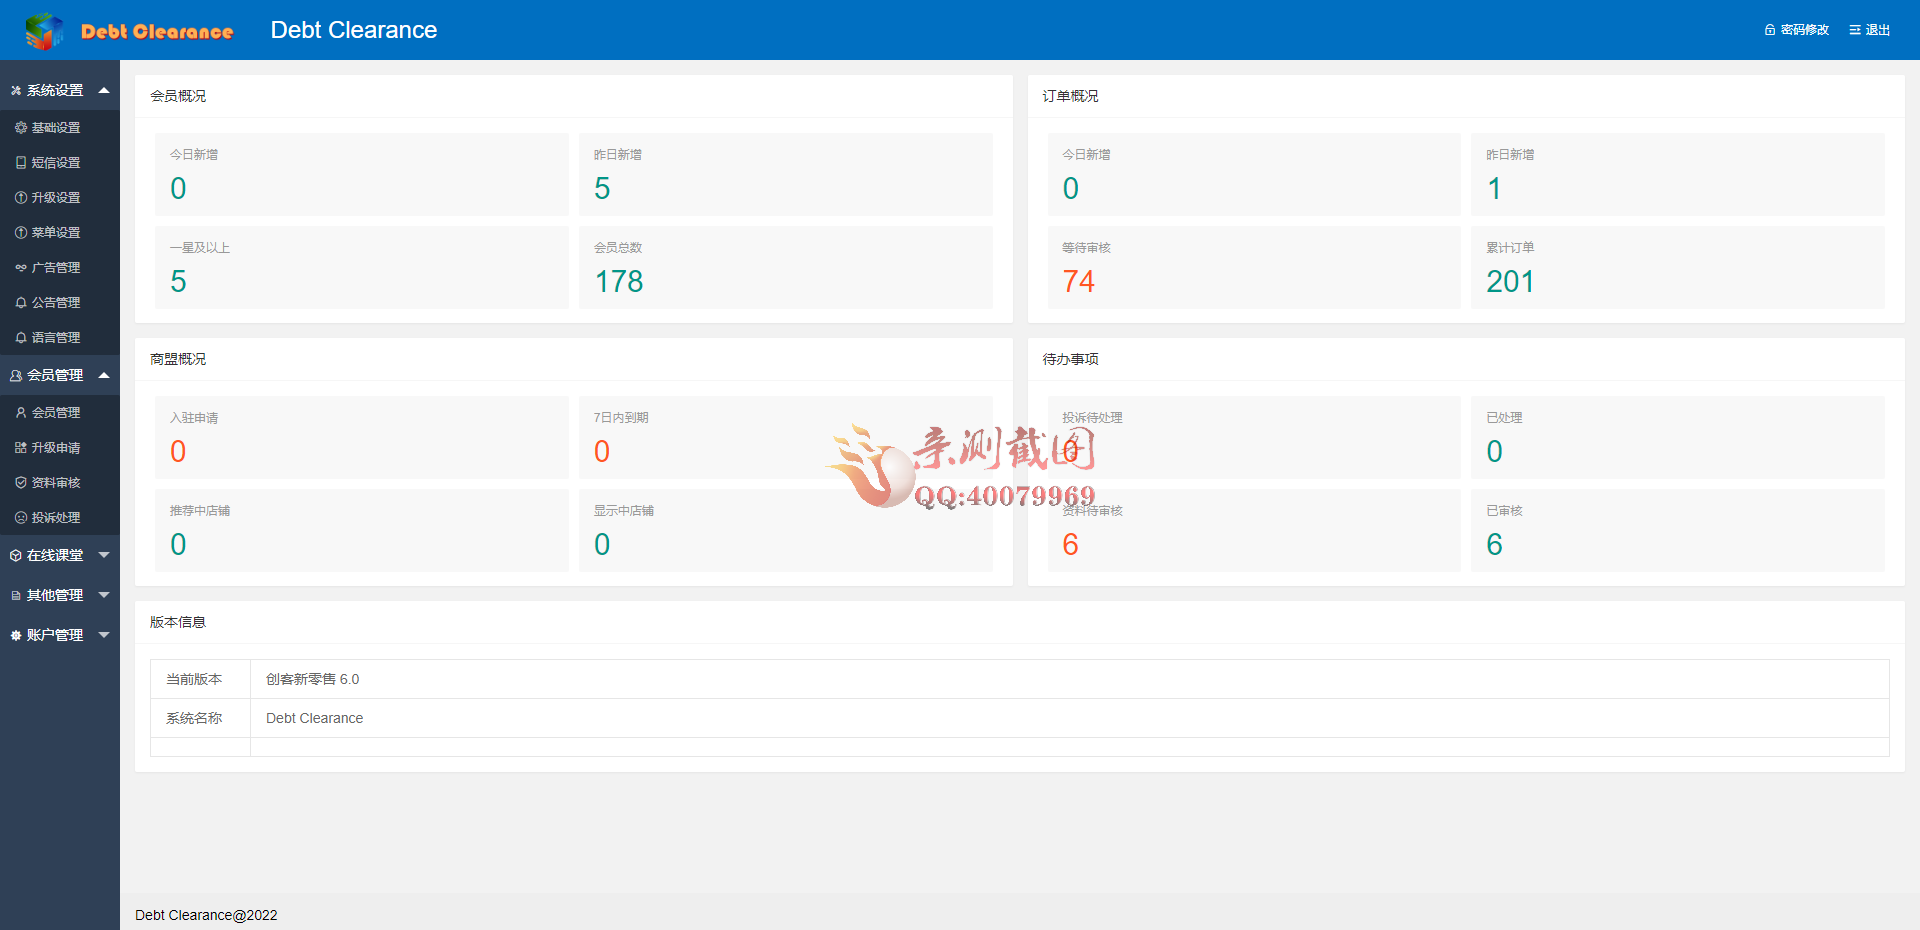This screenshot has width=1920, height=930.
Task: Select 广告管理 from the sidebar
Action: [x=57, y=267]
